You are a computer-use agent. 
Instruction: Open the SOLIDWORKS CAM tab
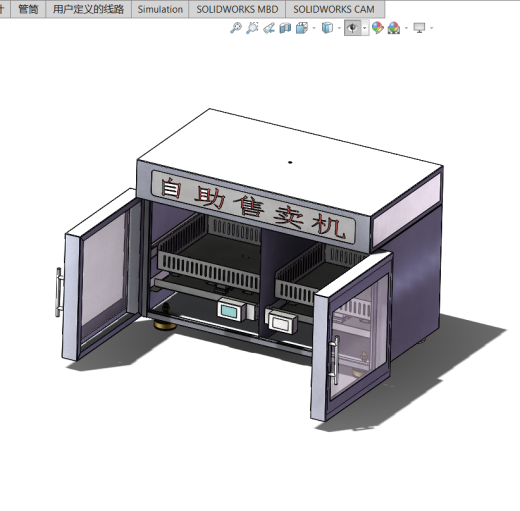[x=334, y=9]
